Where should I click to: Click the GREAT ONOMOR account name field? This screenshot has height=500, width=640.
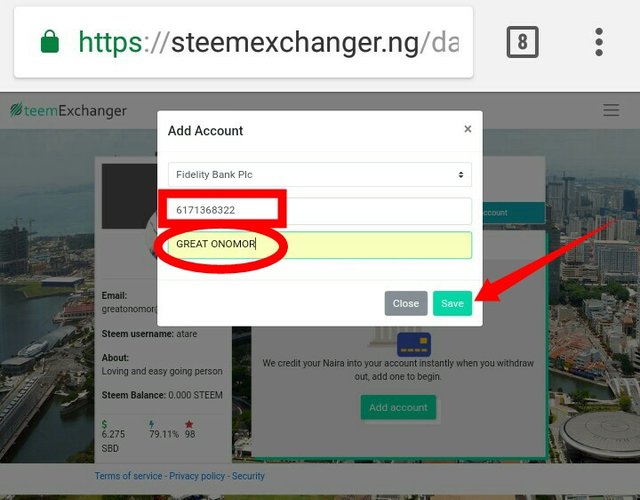[320, 245]
